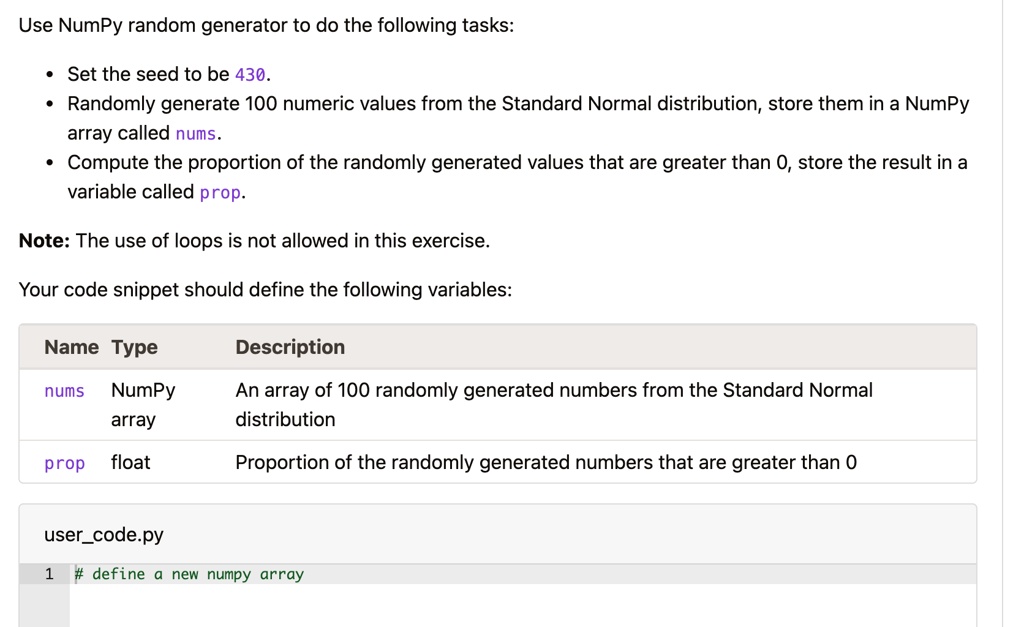Click the bold Note: label

pyautogui.click(x=44, y=241)
